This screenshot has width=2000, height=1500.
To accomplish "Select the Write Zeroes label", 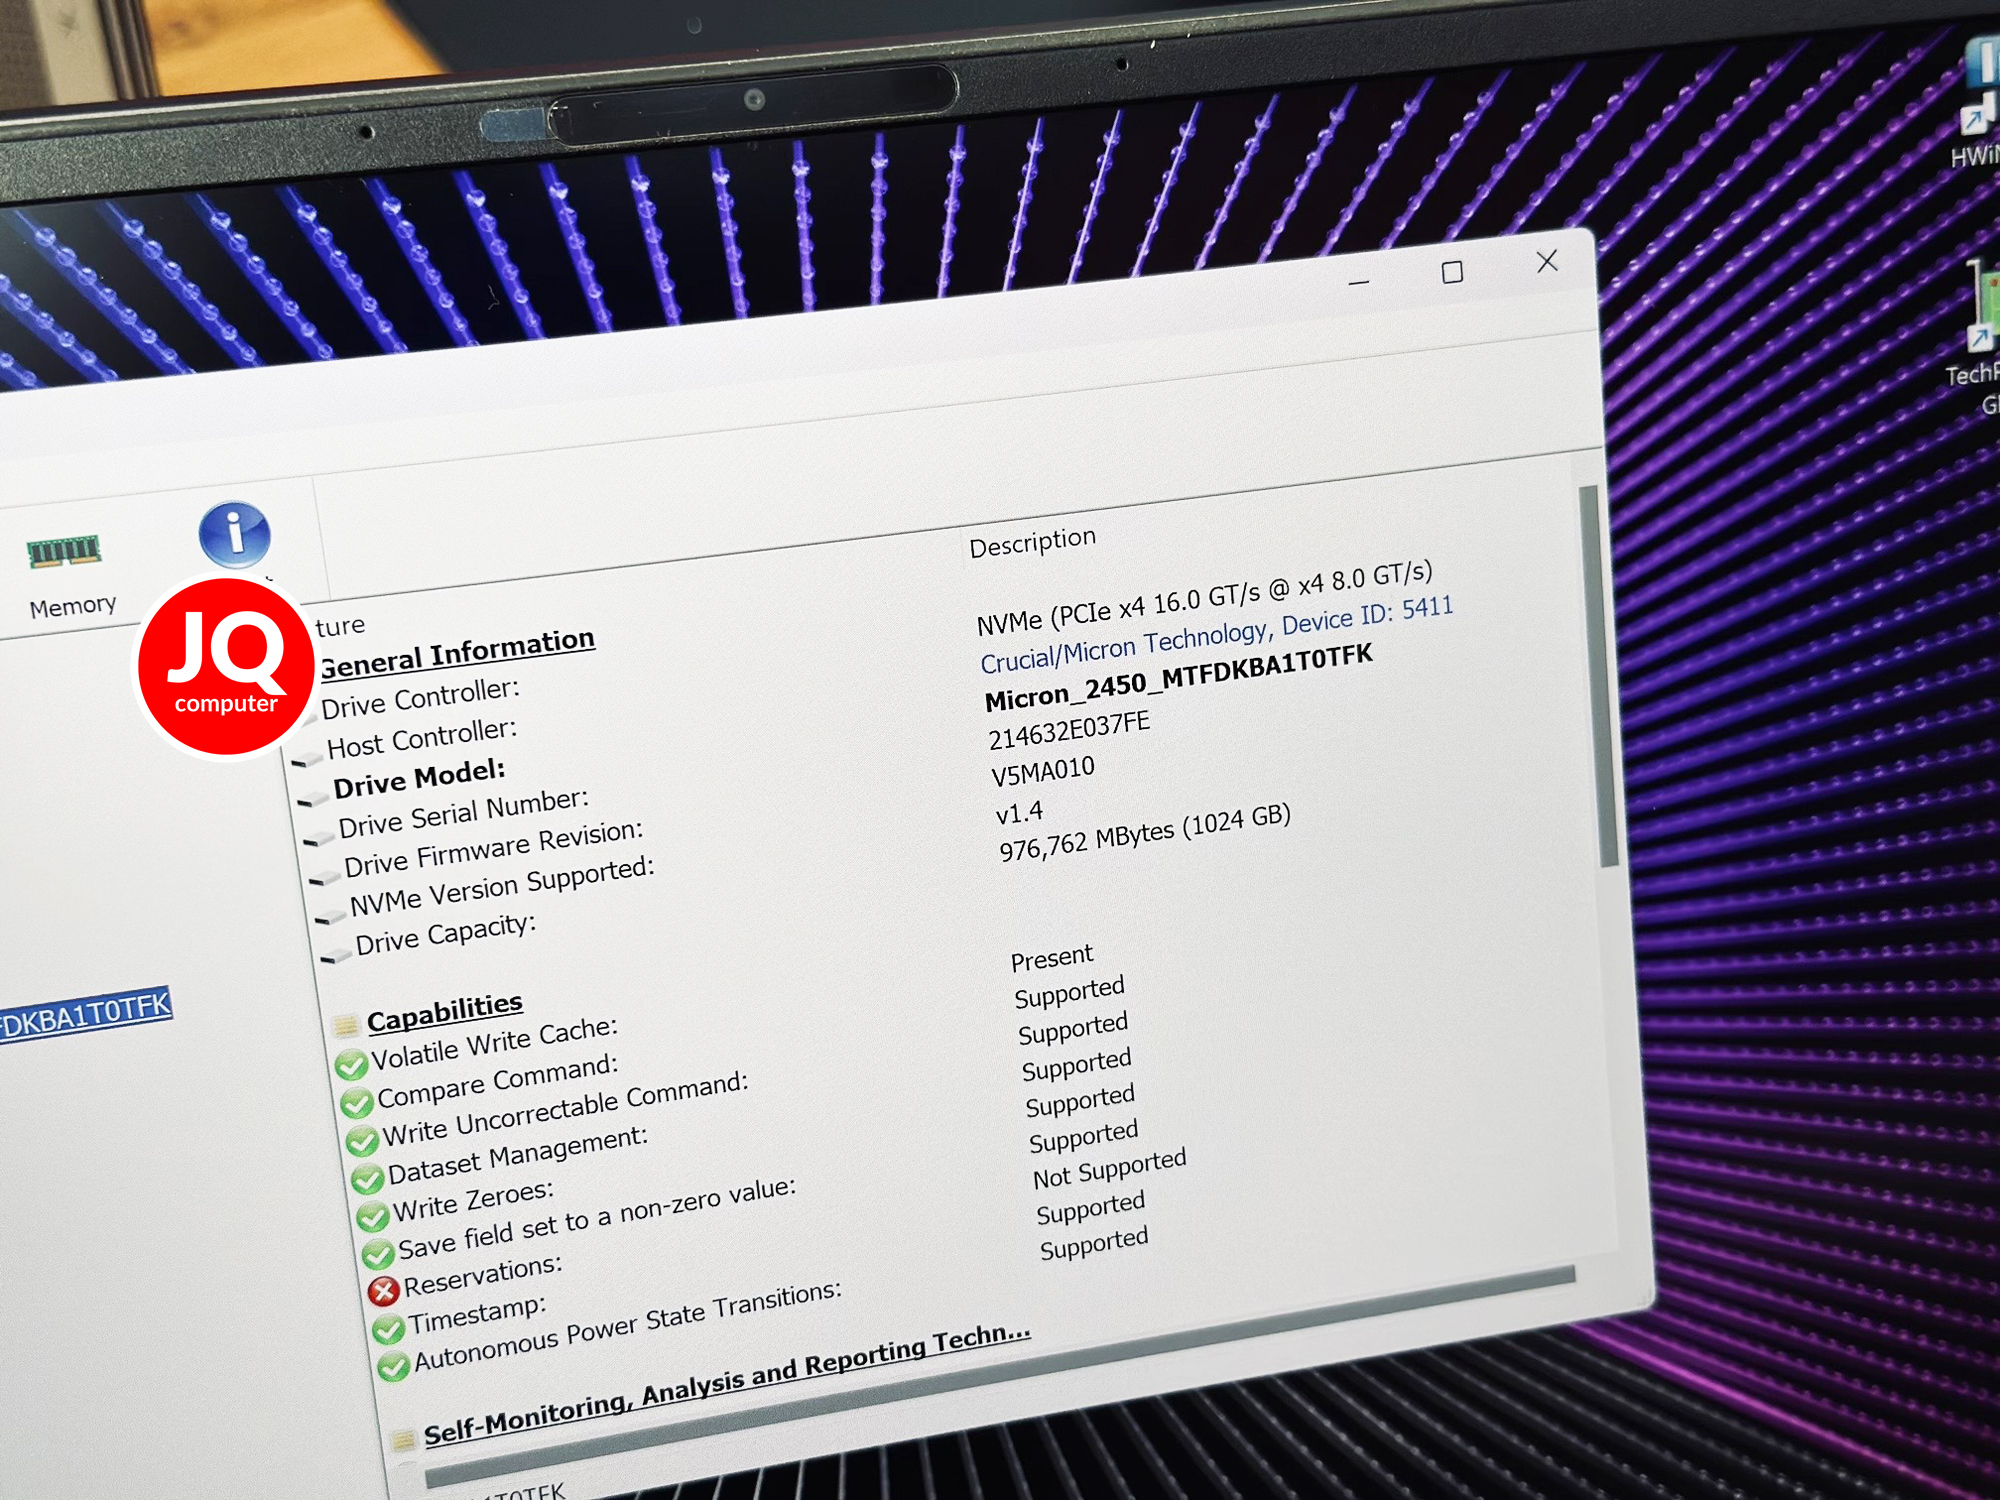I will 474,1201.
